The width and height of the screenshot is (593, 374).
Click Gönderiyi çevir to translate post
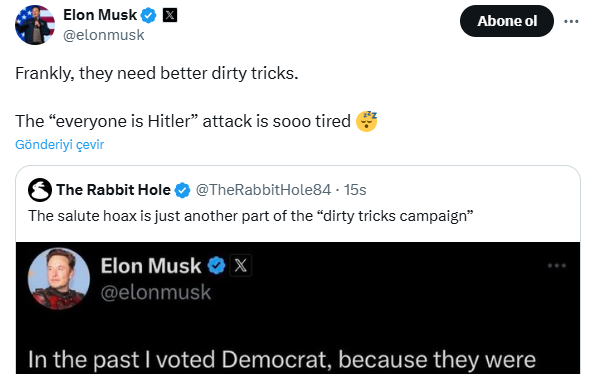[59, 144]
